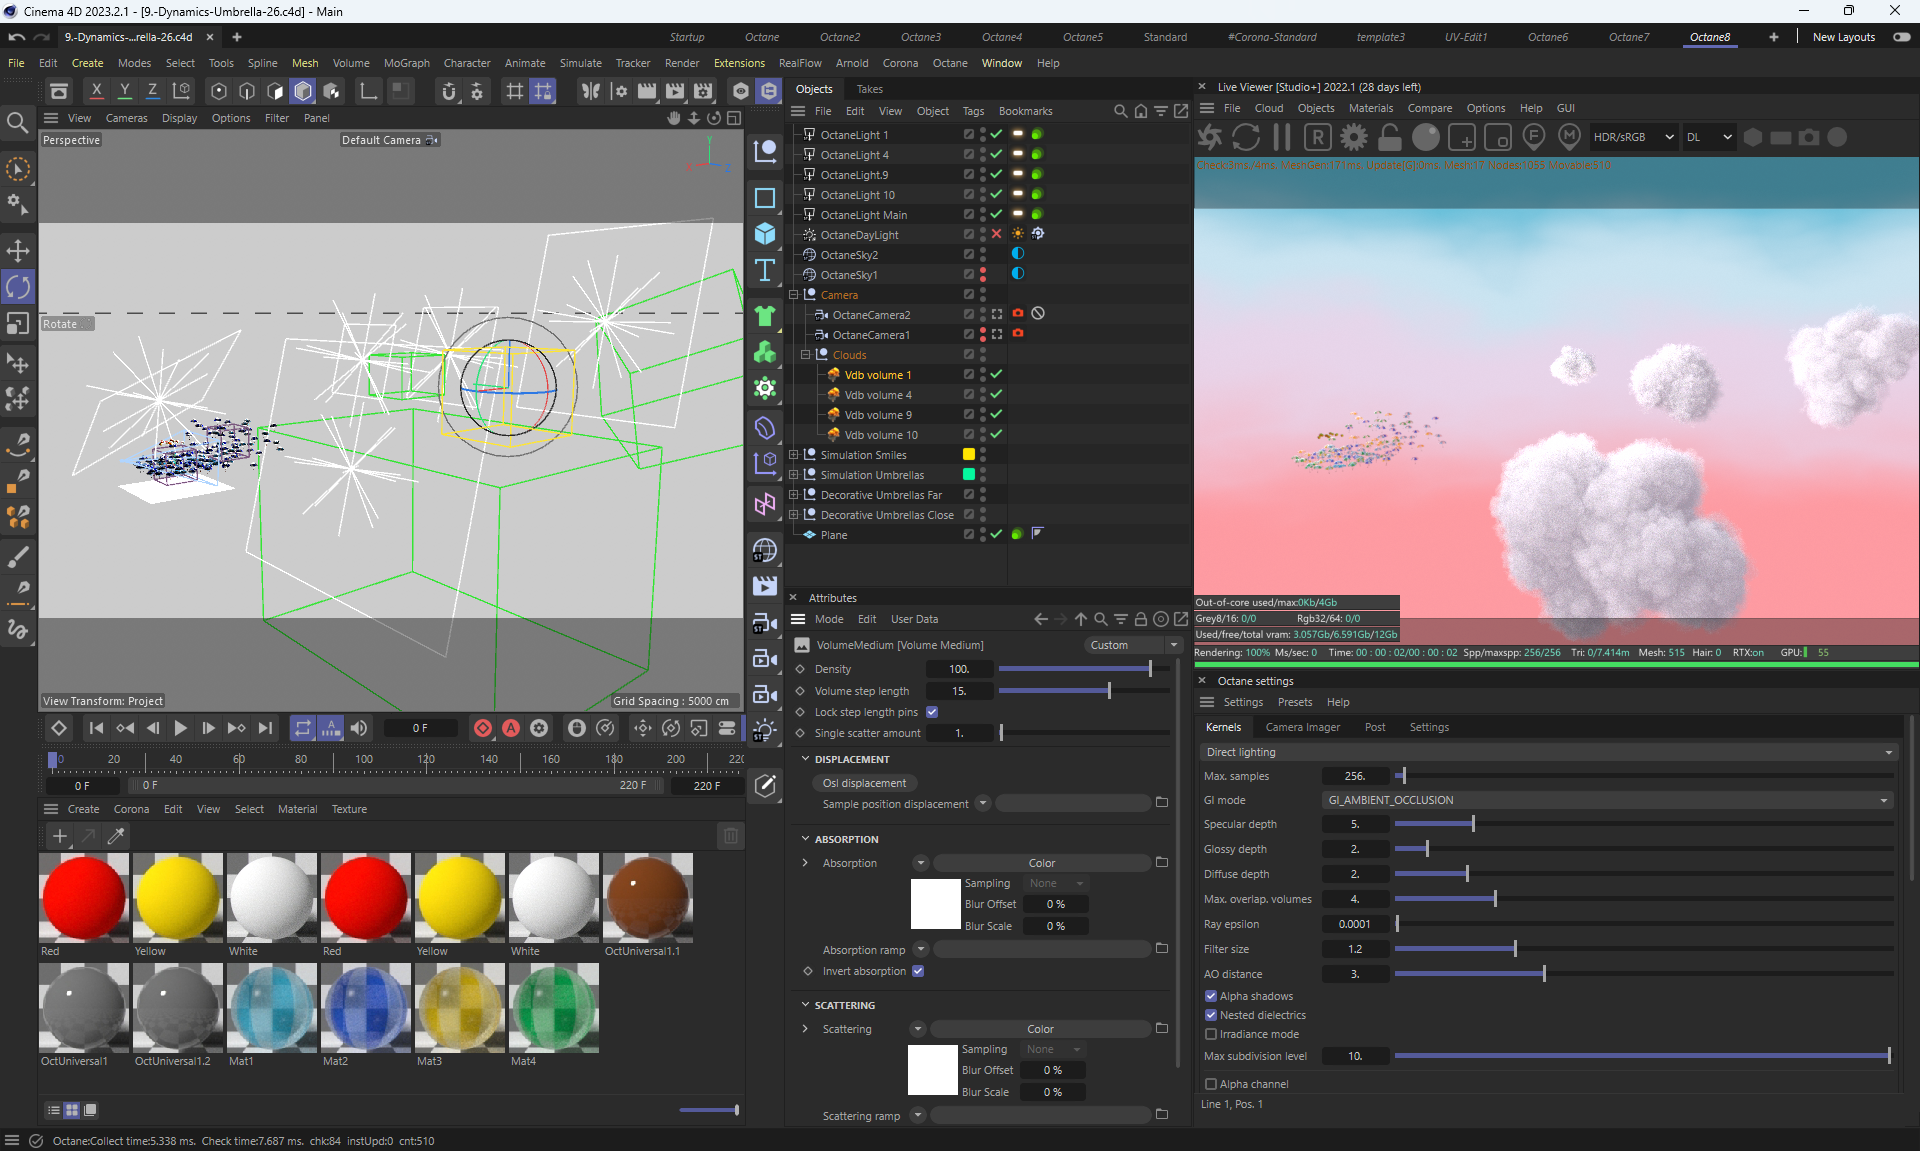This screenshot has width=1920, height=1151.
Task: Click the record active objects button
Action: point(483,728)
